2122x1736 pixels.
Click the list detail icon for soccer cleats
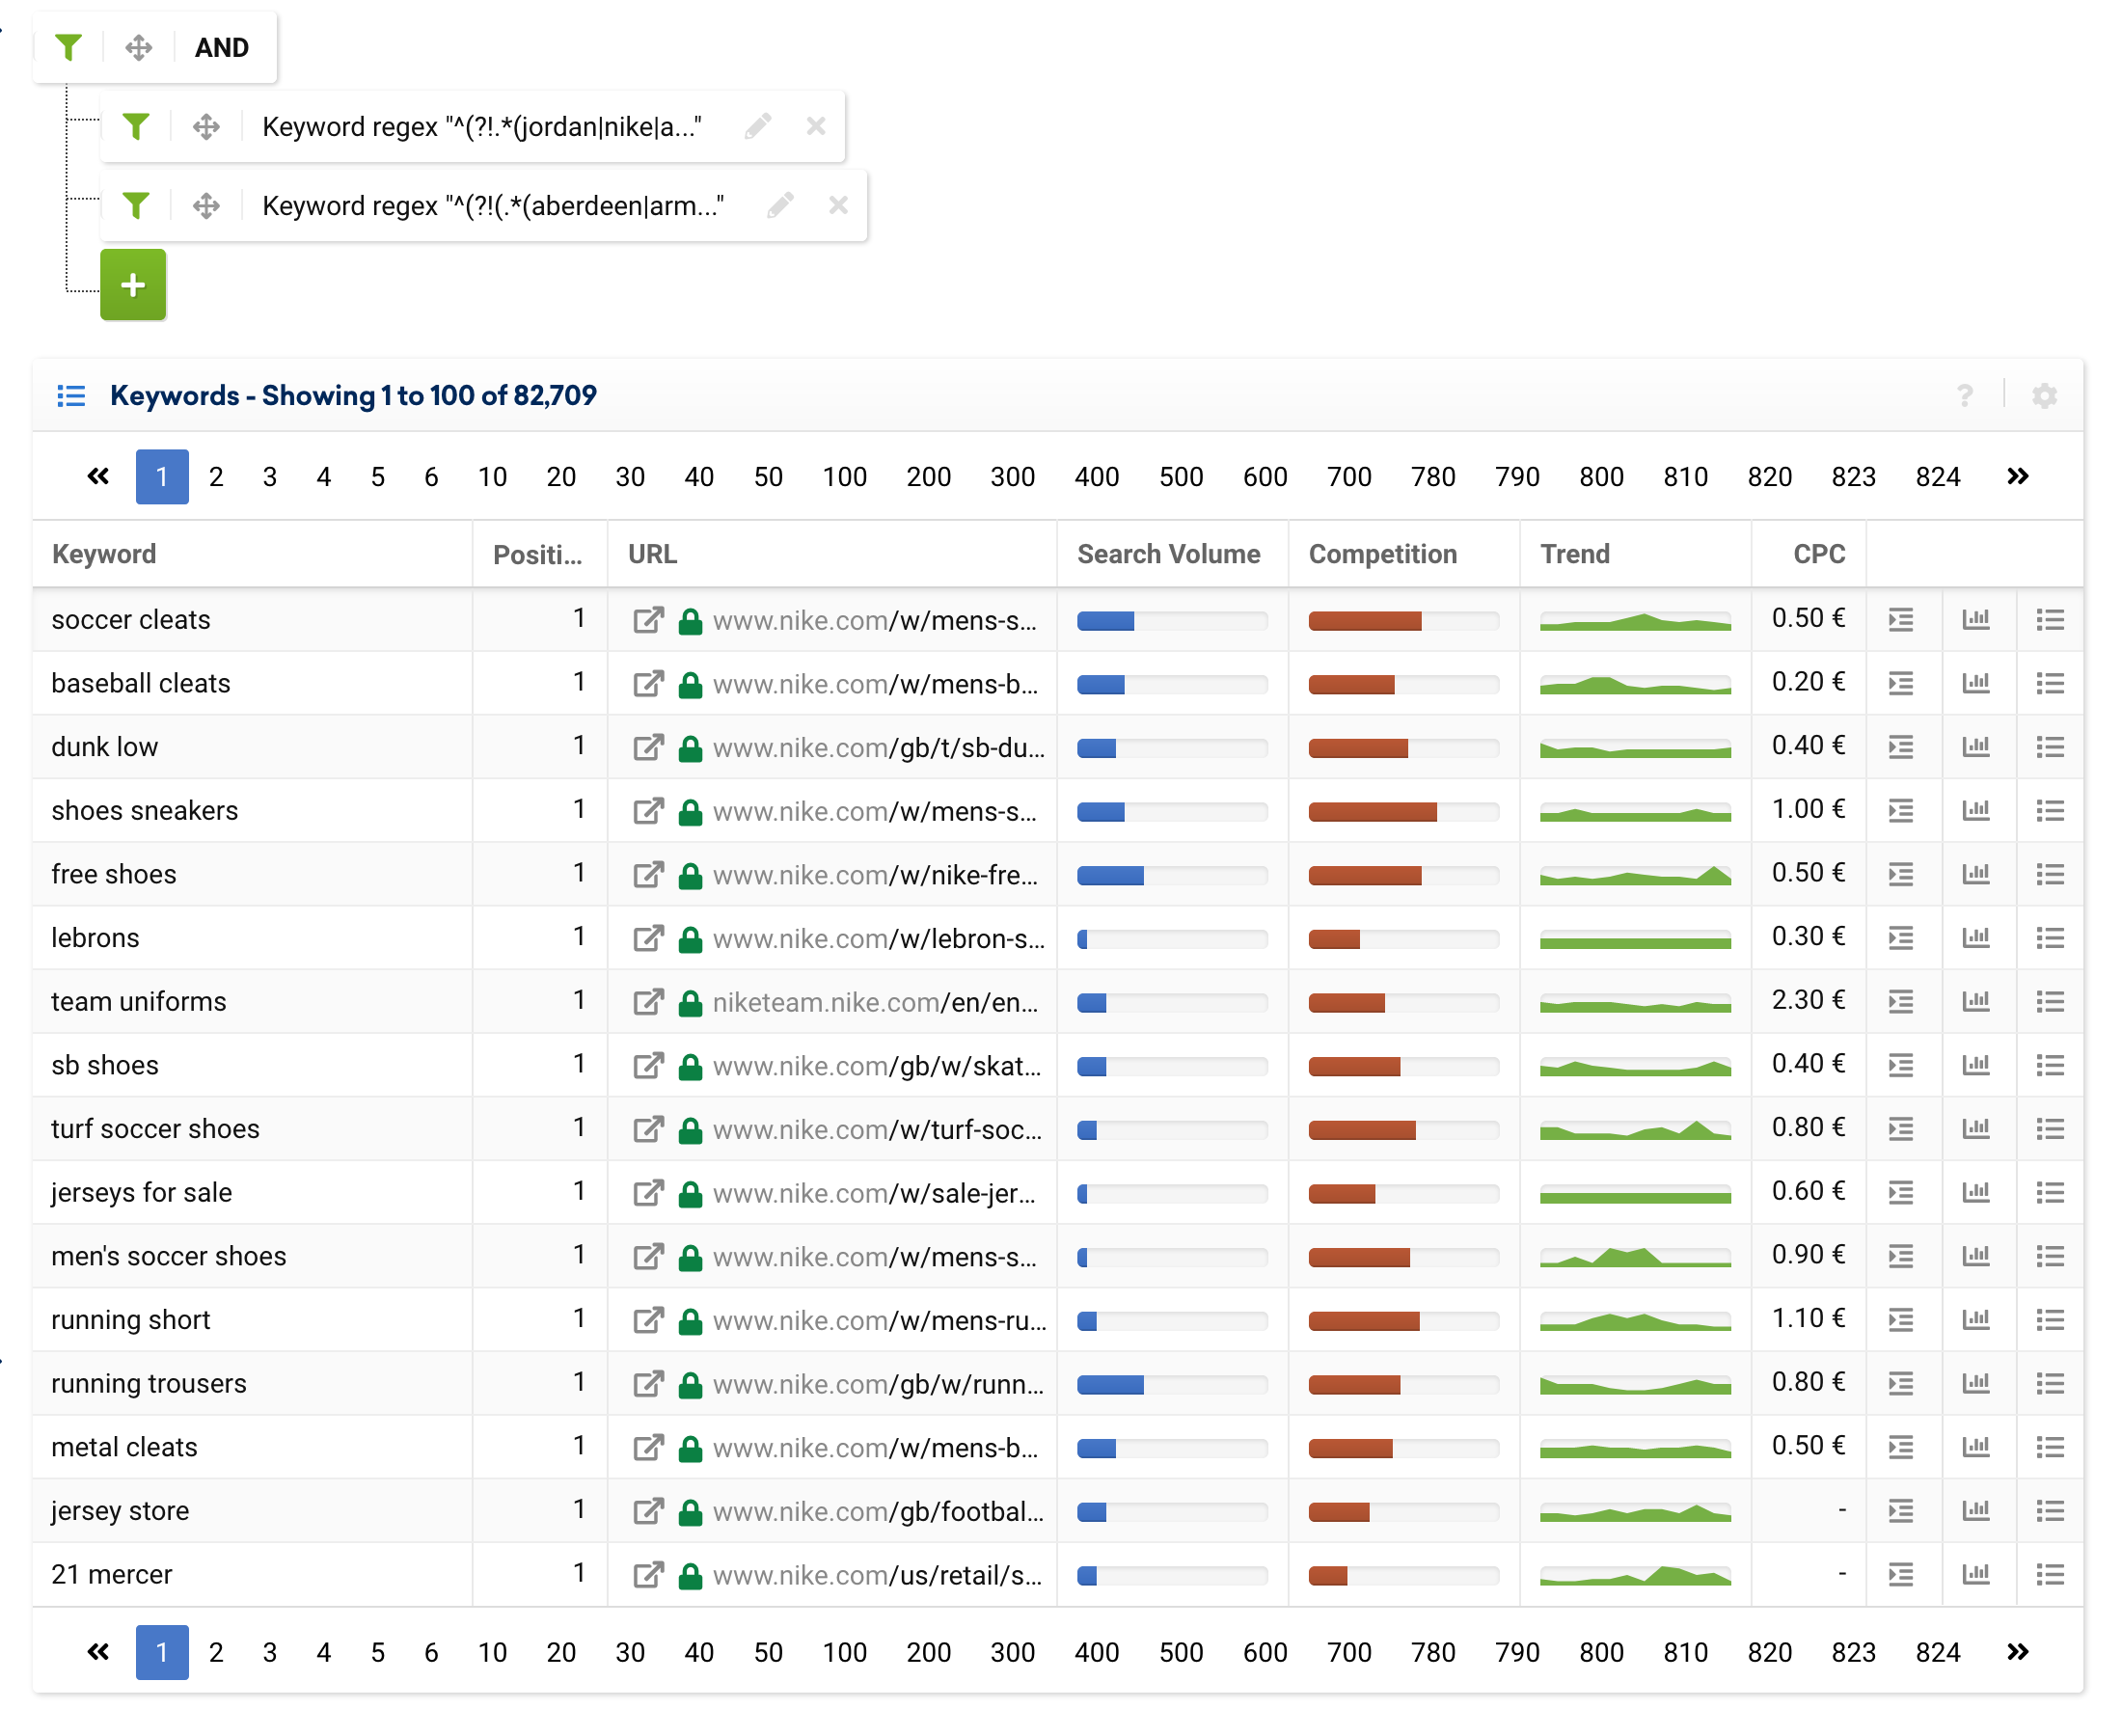2048,620
